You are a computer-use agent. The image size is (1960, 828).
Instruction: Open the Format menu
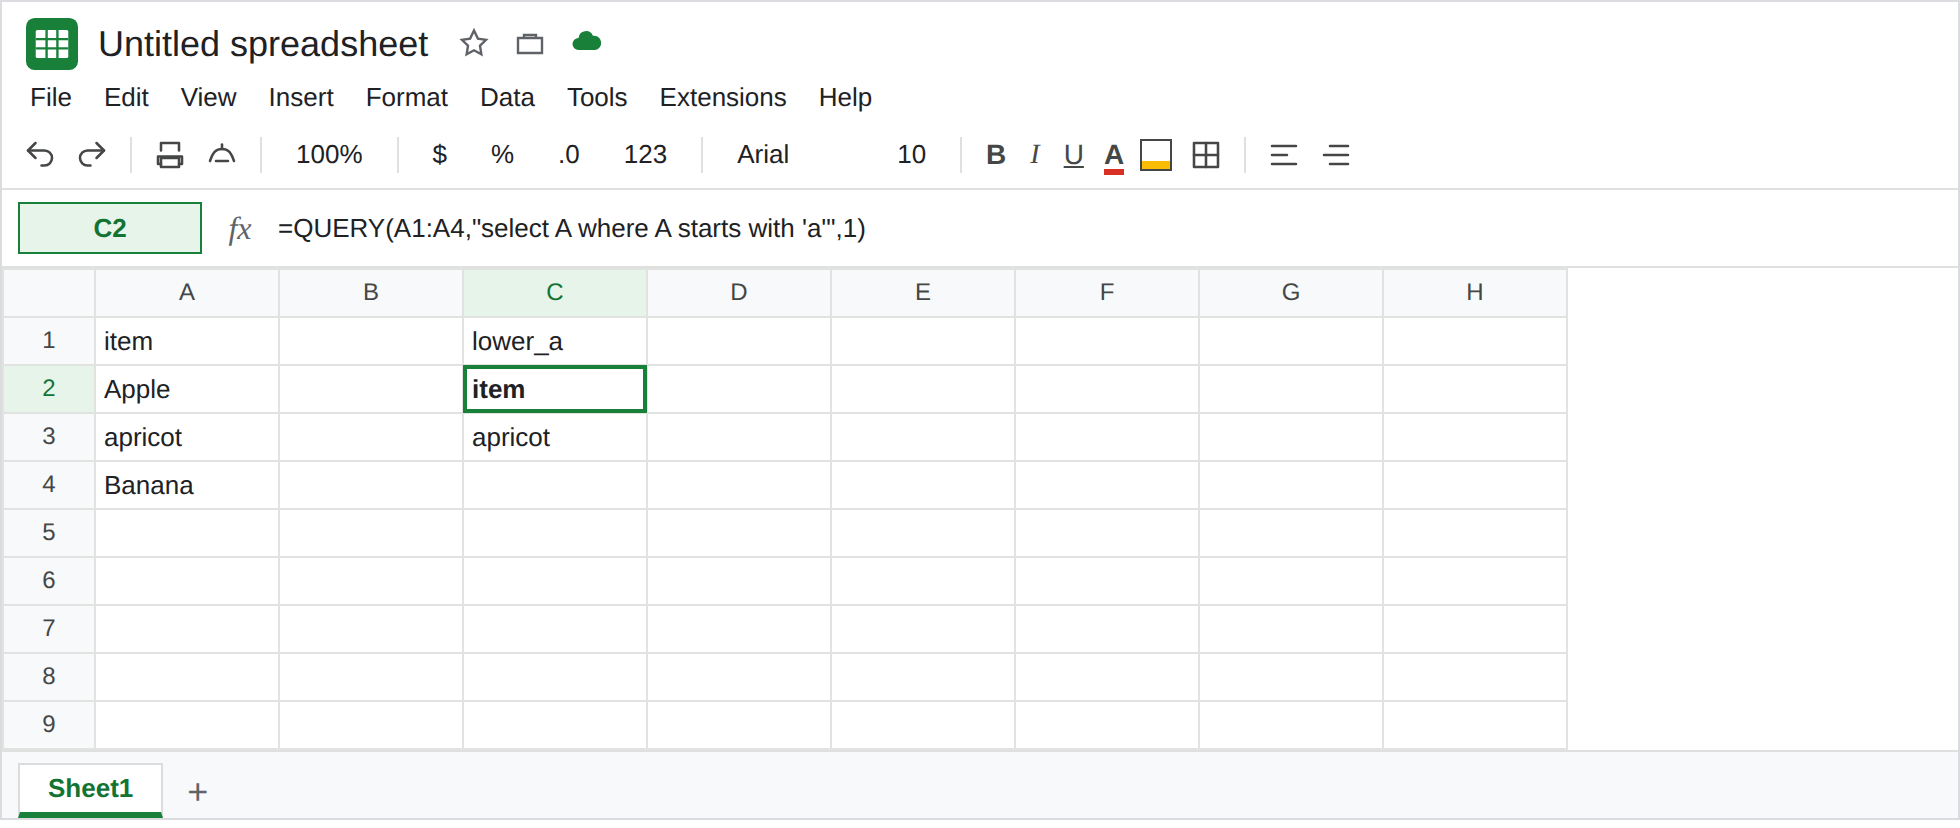pyautogui.click(x=407, y=97)
